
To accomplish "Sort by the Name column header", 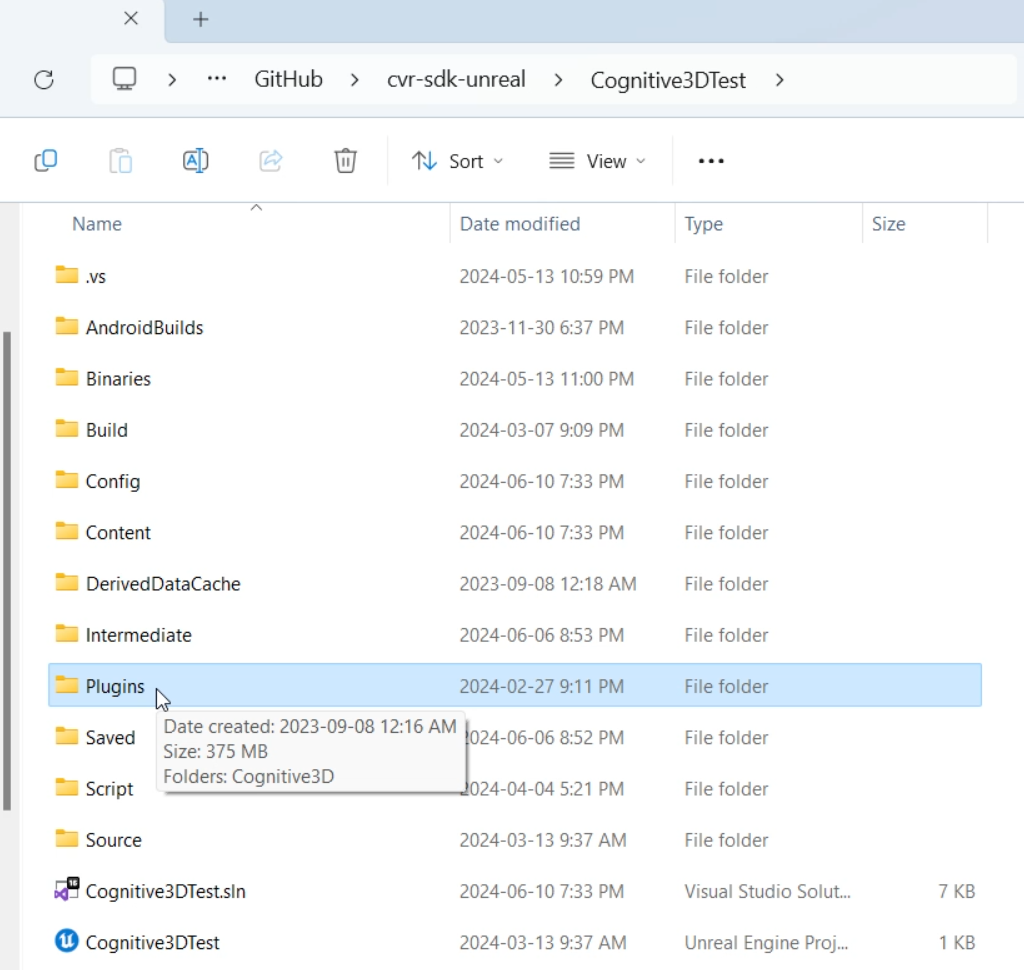I will coord(97,224).
